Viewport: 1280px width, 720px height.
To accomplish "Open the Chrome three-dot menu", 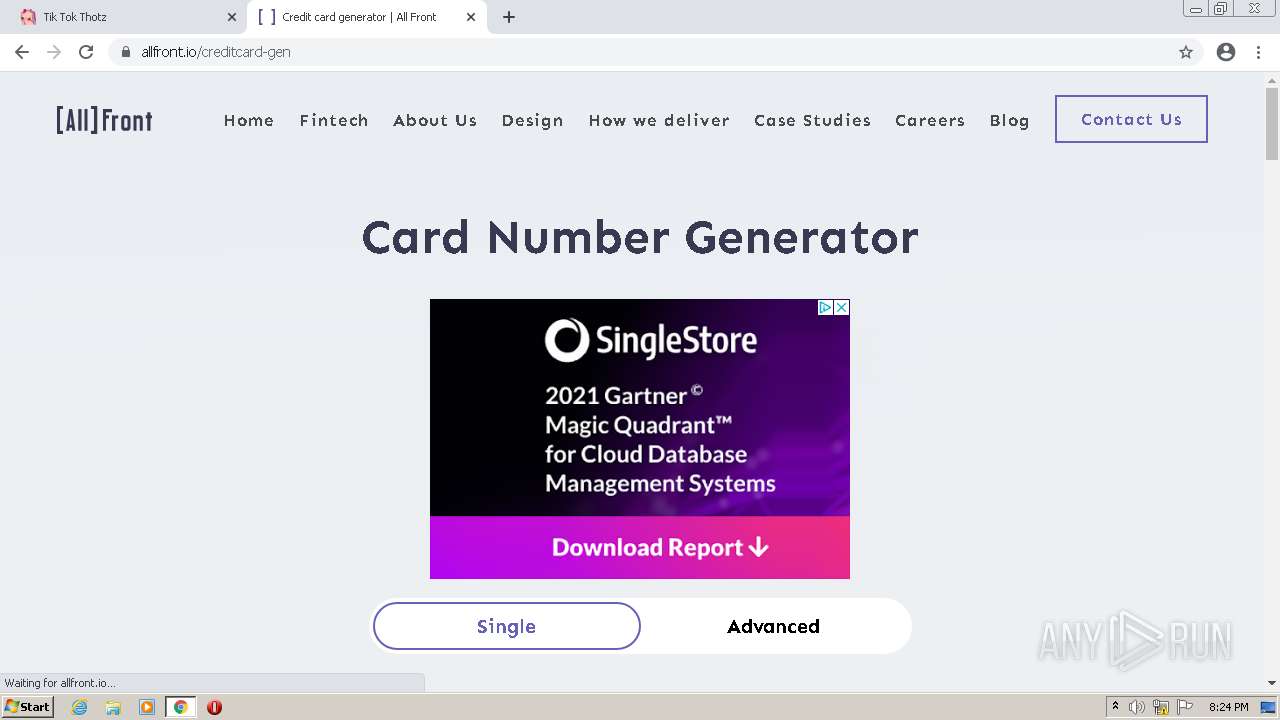I will click(x=1259, y=52).
